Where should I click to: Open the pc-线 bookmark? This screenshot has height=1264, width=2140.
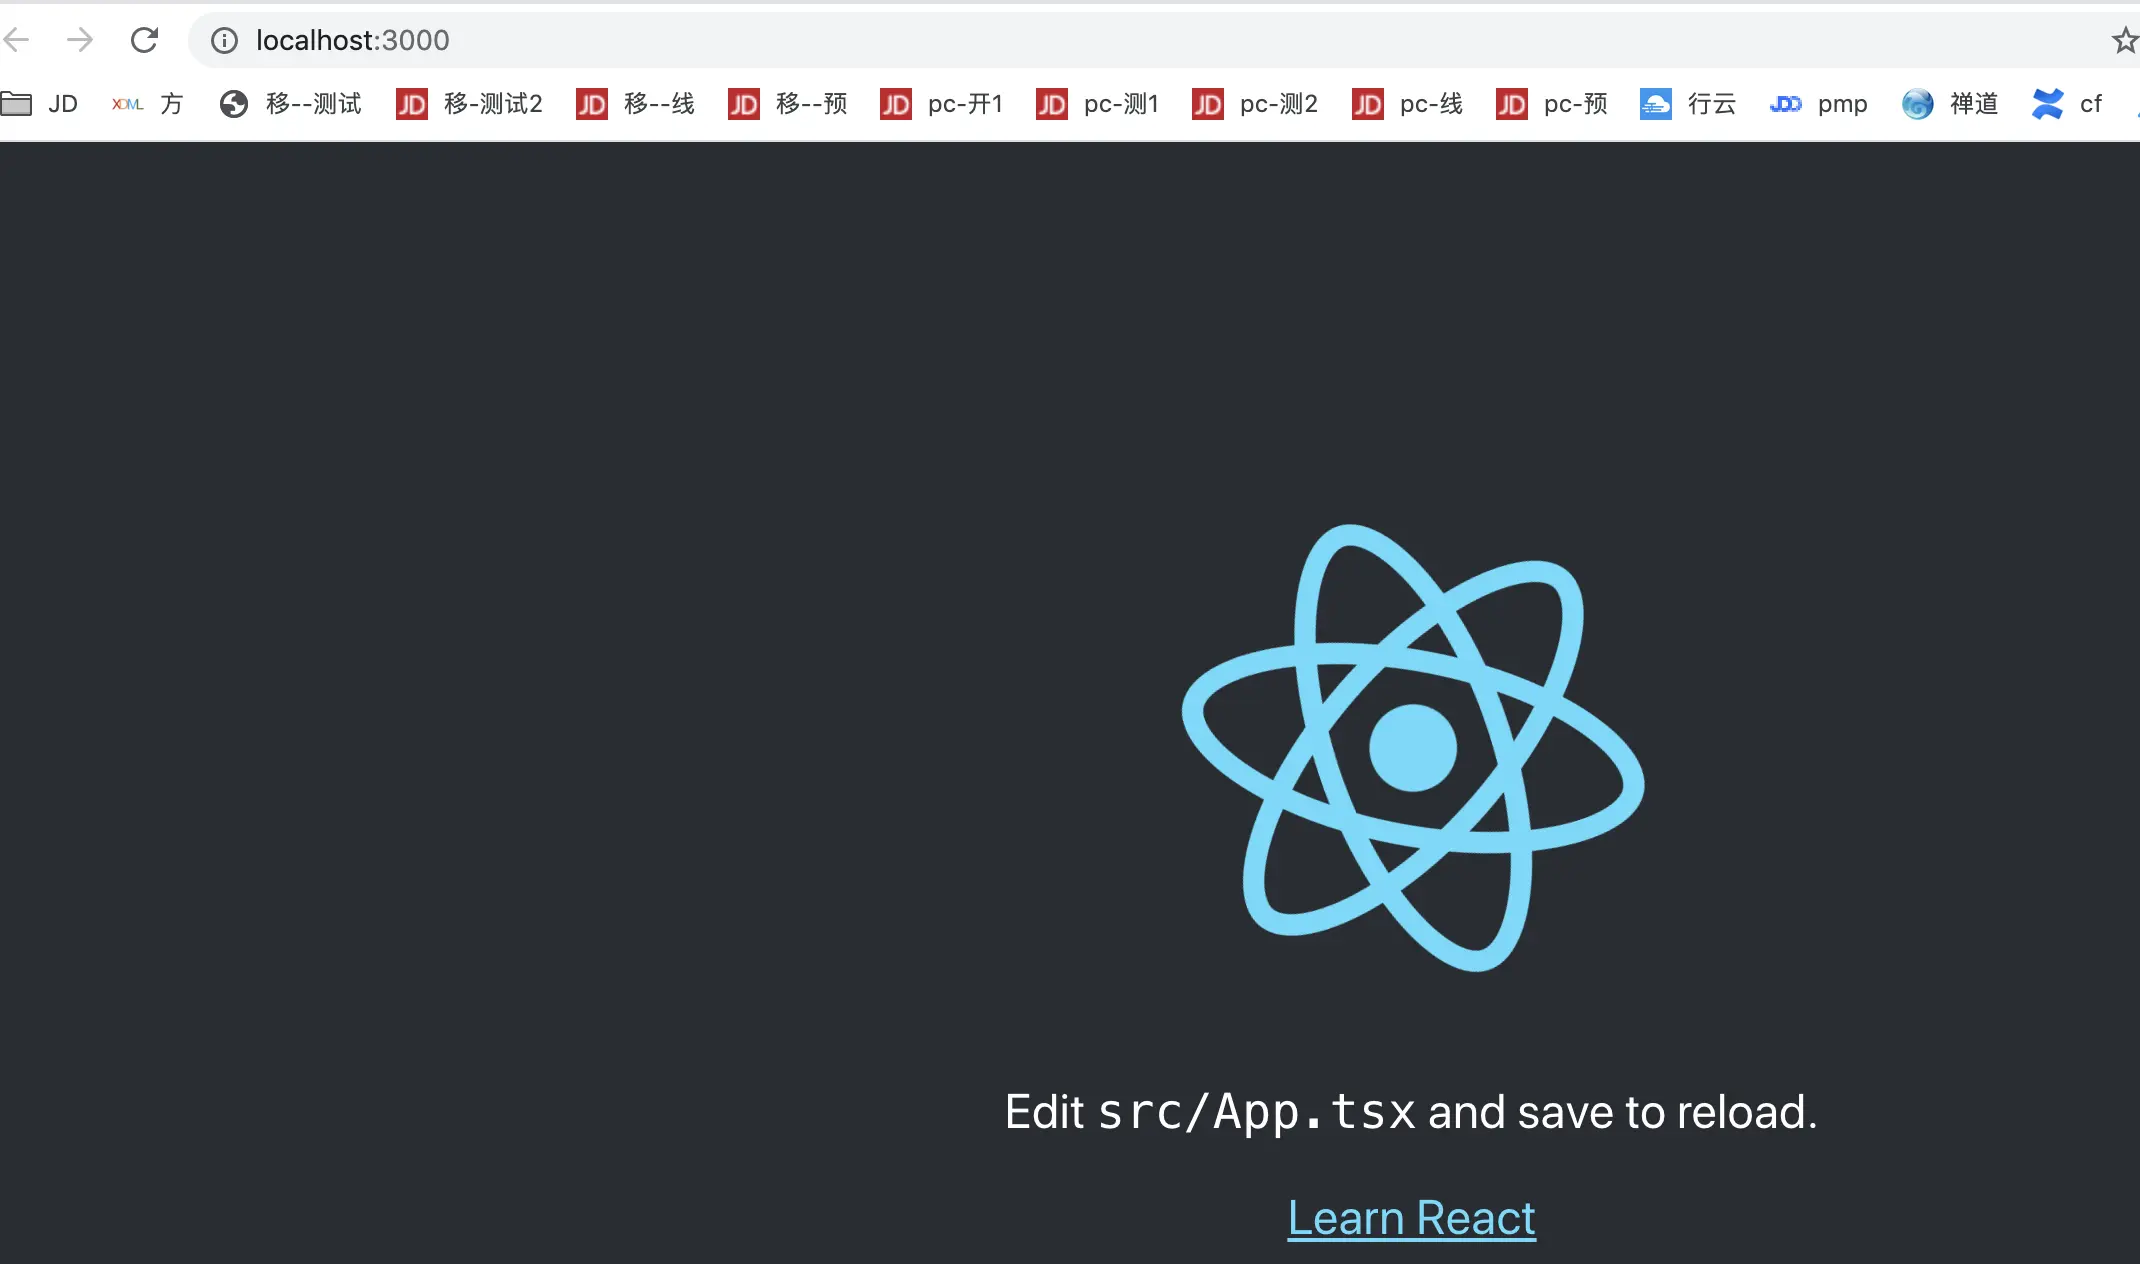pyautogui.click(x=1408, y=104)
